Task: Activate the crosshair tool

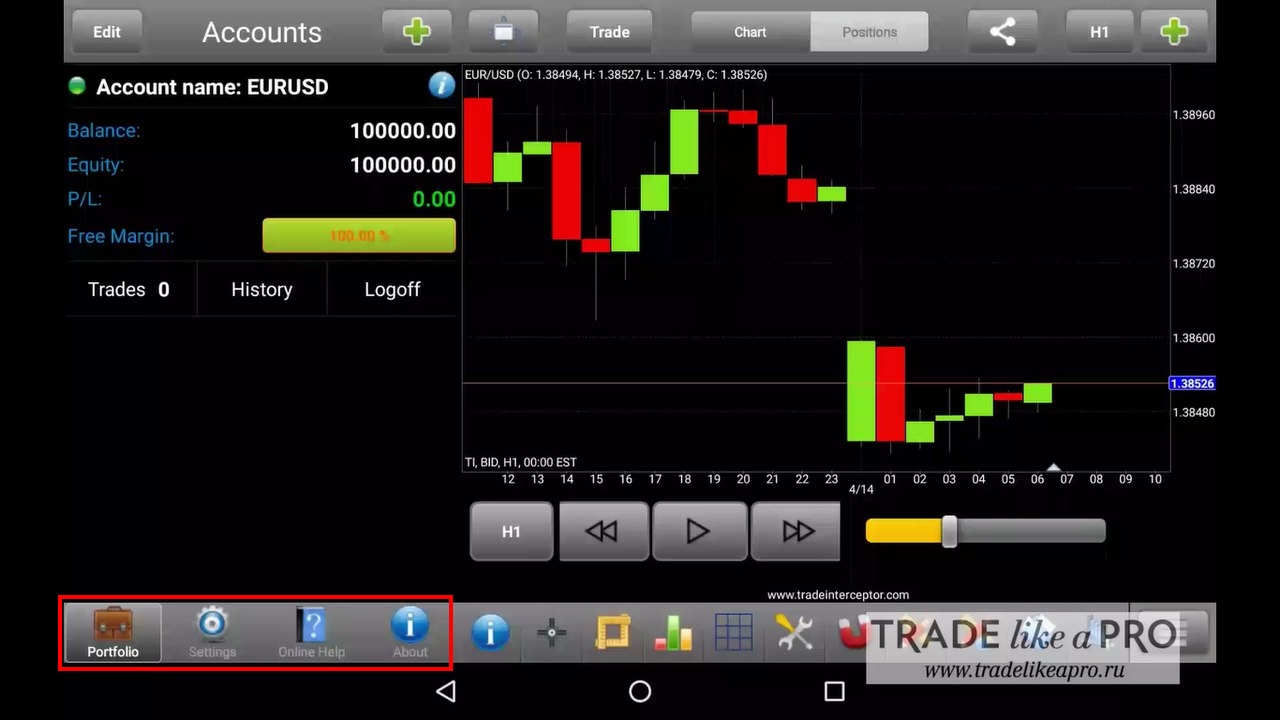Action: (552, 633)
